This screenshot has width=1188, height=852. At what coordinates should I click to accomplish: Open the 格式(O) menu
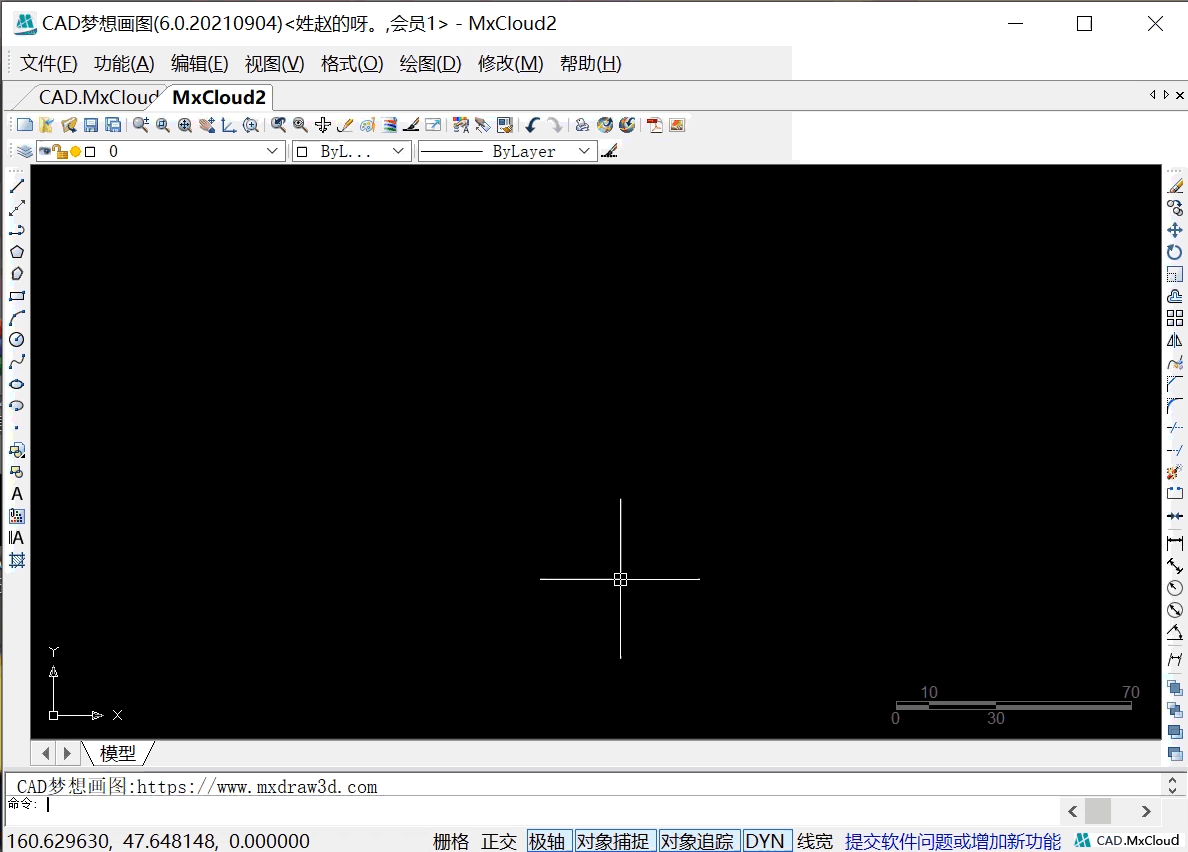point(352,64)
